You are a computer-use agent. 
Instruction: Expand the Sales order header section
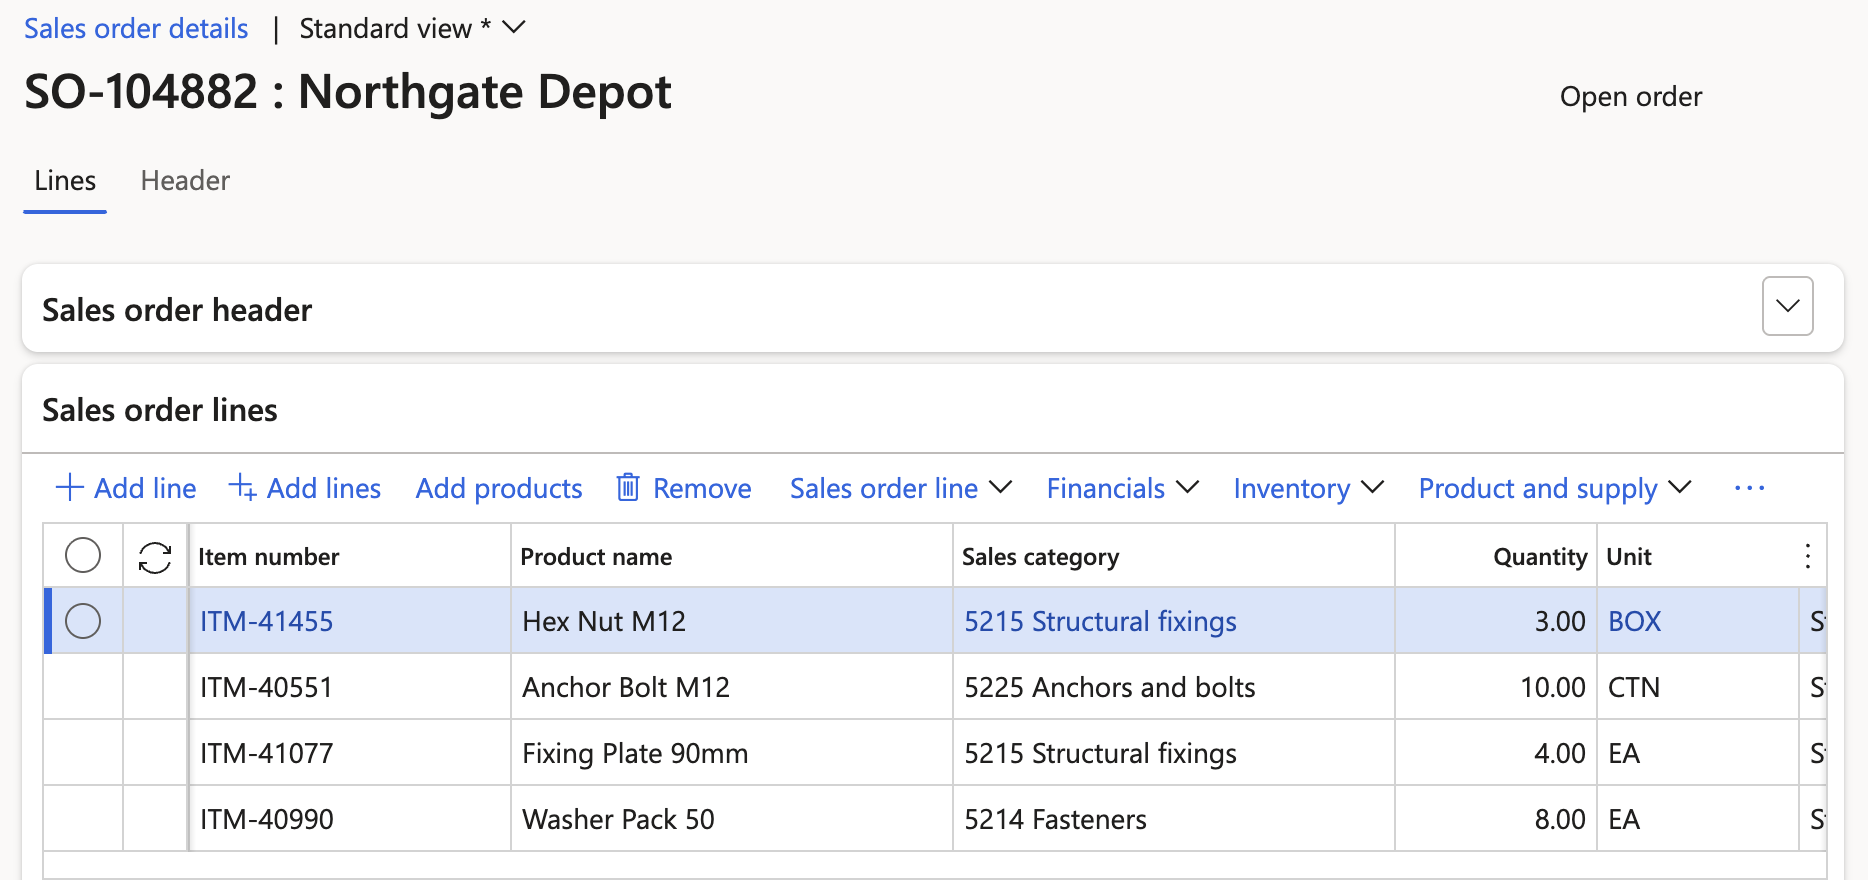[1788, 306]
